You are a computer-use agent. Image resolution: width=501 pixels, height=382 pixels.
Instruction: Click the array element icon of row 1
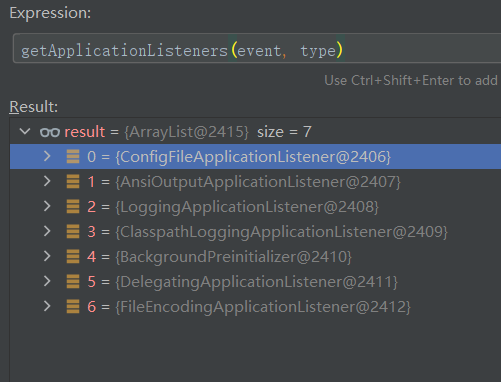point(73,182)
